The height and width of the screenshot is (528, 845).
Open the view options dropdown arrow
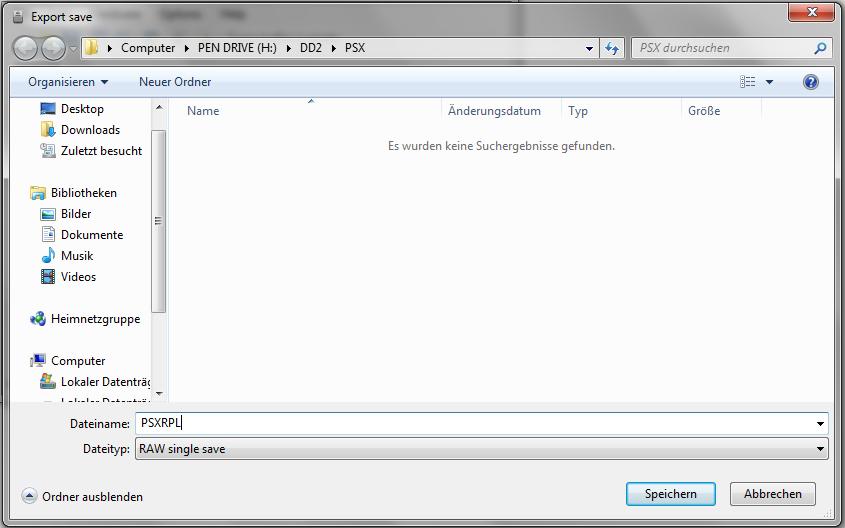[770, 82]
